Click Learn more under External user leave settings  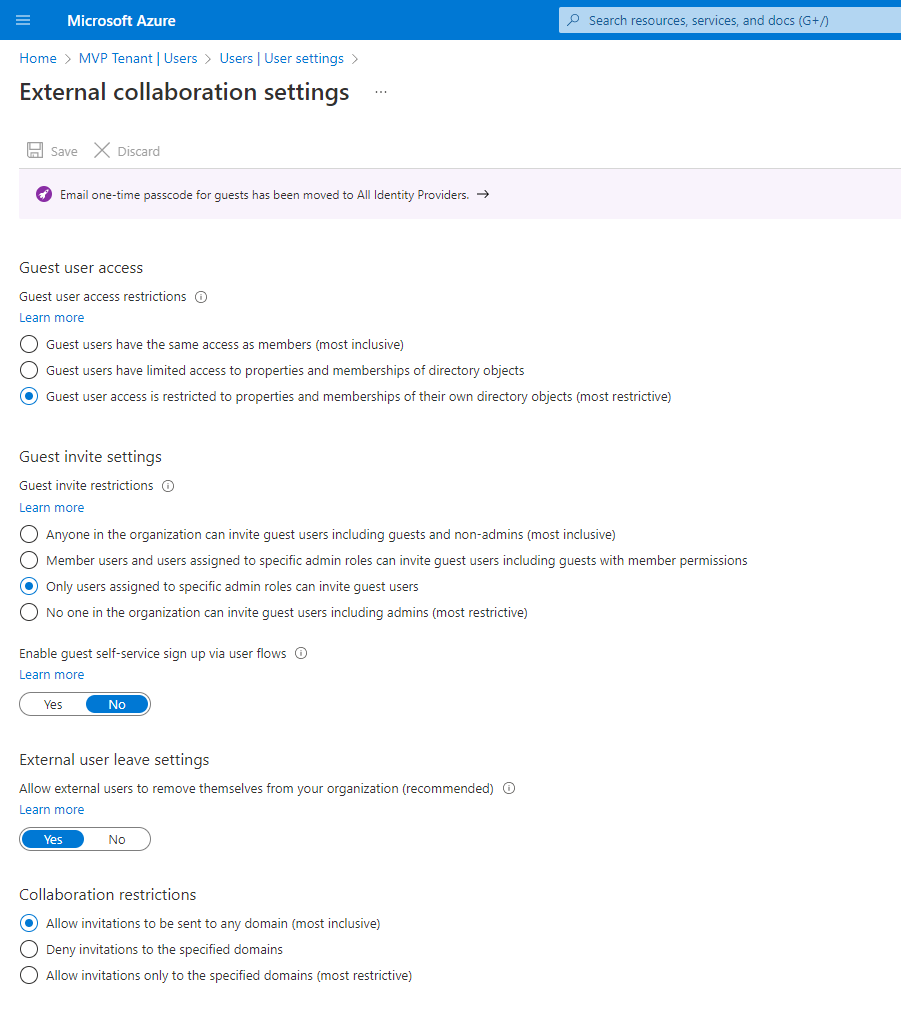(51, 809)
